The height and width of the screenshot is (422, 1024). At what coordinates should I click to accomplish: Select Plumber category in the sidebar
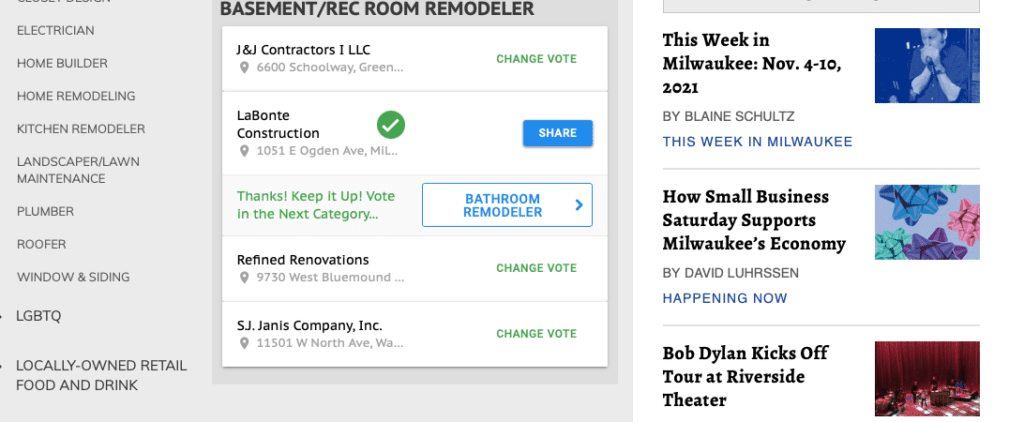click(45, 212)
